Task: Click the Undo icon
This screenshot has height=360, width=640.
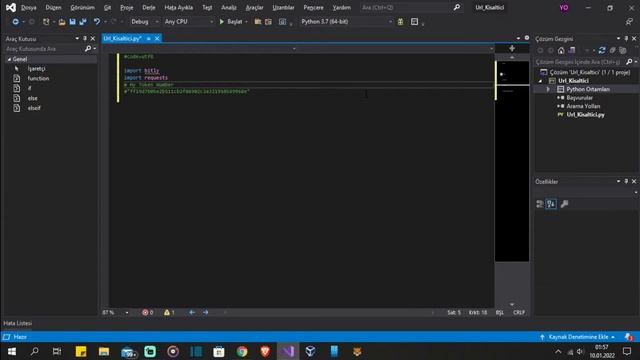Action: tap(96, 22)
